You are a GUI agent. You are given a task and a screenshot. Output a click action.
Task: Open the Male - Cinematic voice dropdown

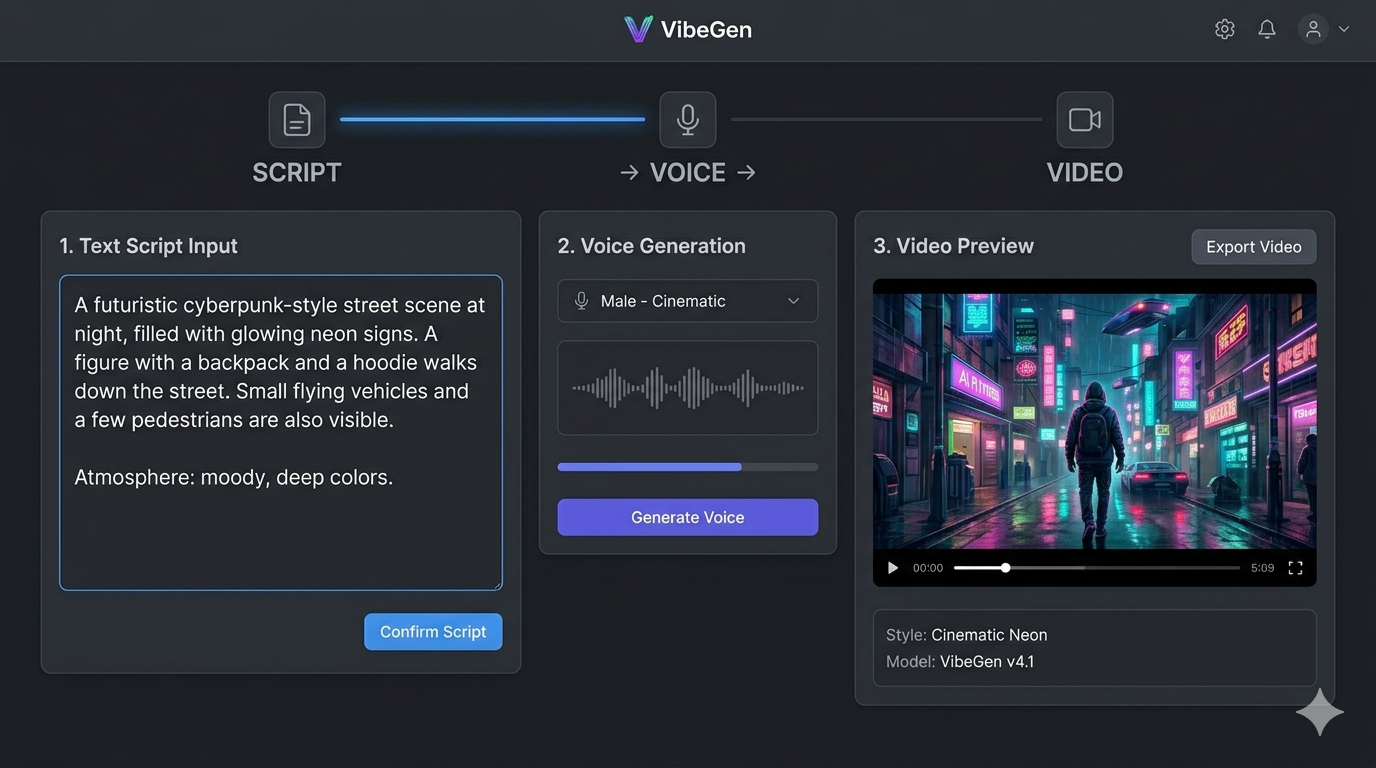pos(687,301)
